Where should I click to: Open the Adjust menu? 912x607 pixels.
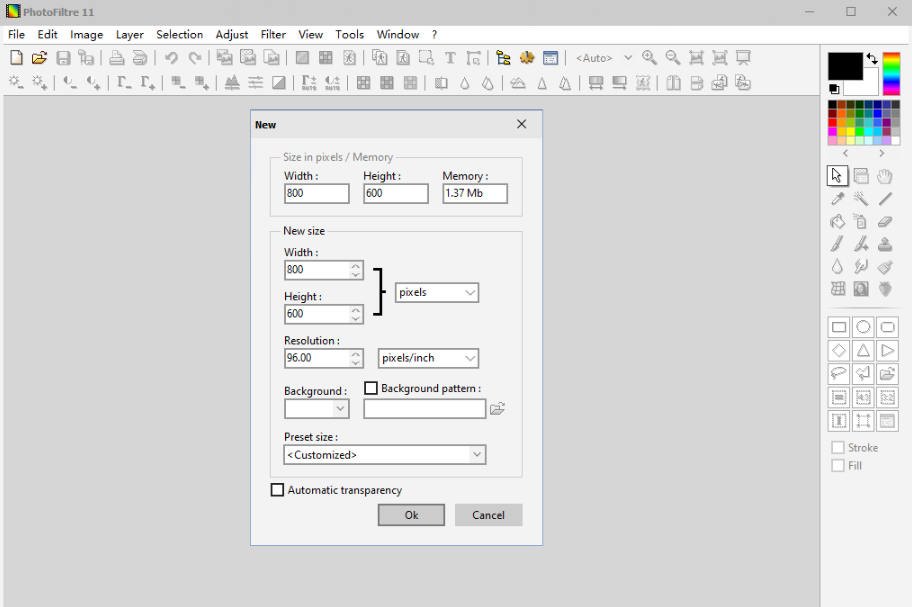tap(232, 34)
